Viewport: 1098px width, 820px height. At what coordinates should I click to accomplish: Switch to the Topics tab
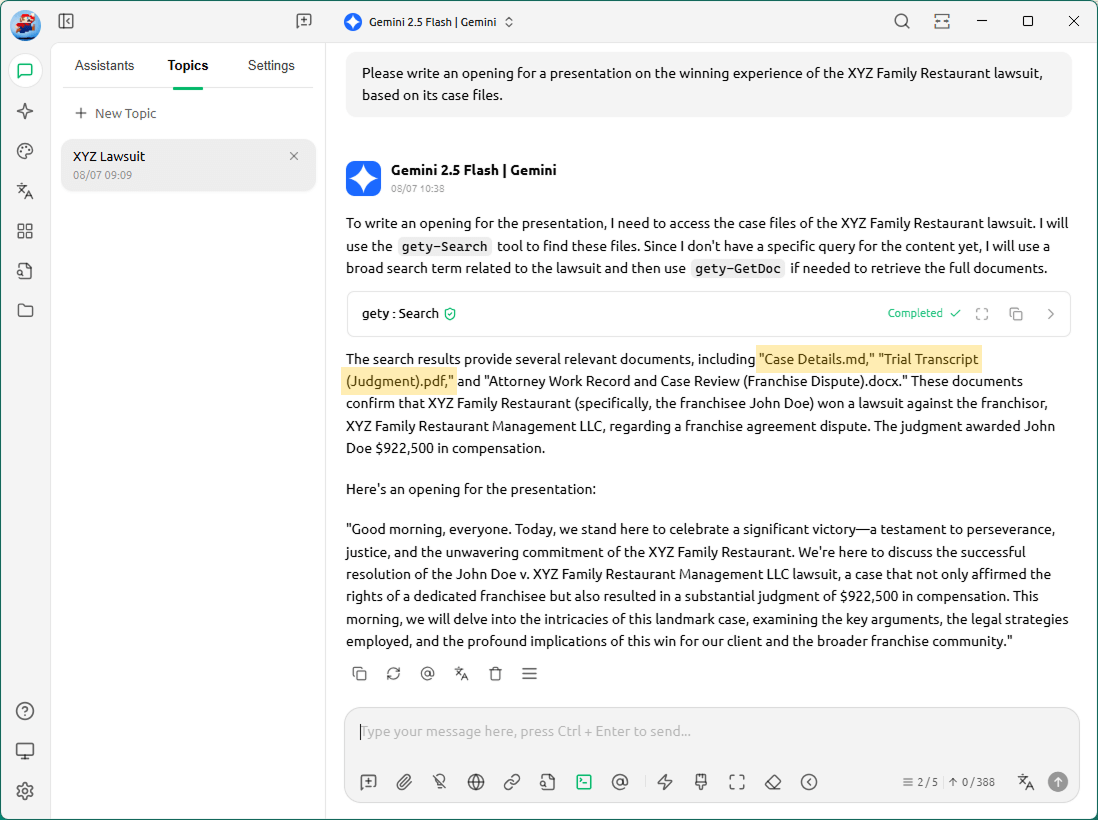coord(188,65)
